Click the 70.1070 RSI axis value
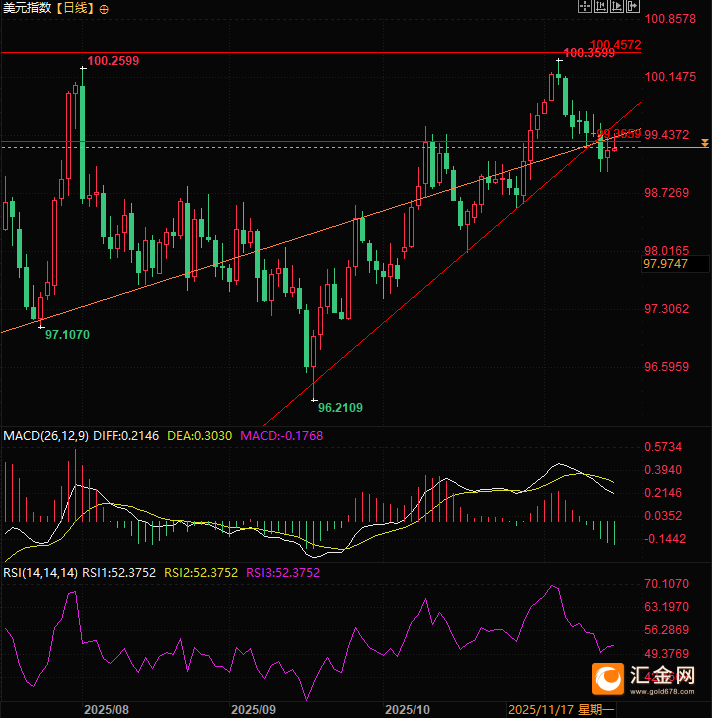Image resolution: width=712 pixels, height=718 pixels. (667, 584)
